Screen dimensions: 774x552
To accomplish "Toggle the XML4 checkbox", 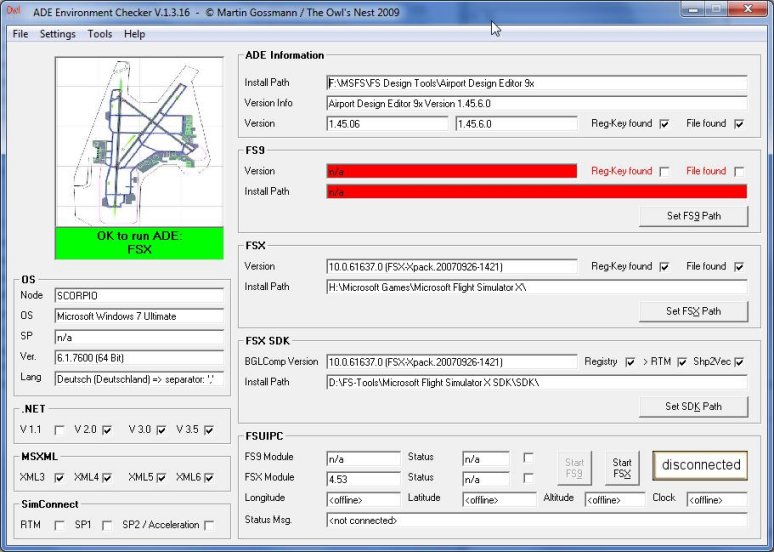I will (x=107, y=477).
